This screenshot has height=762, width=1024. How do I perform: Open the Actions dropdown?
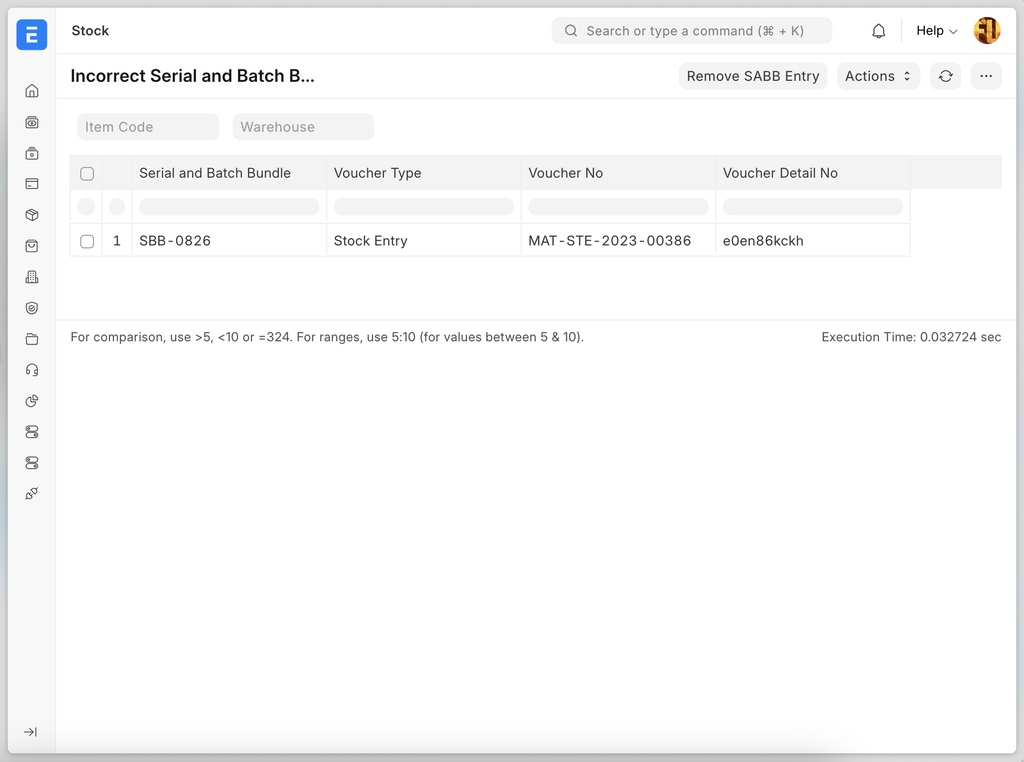pyautogui.click(x=878, y=75)
